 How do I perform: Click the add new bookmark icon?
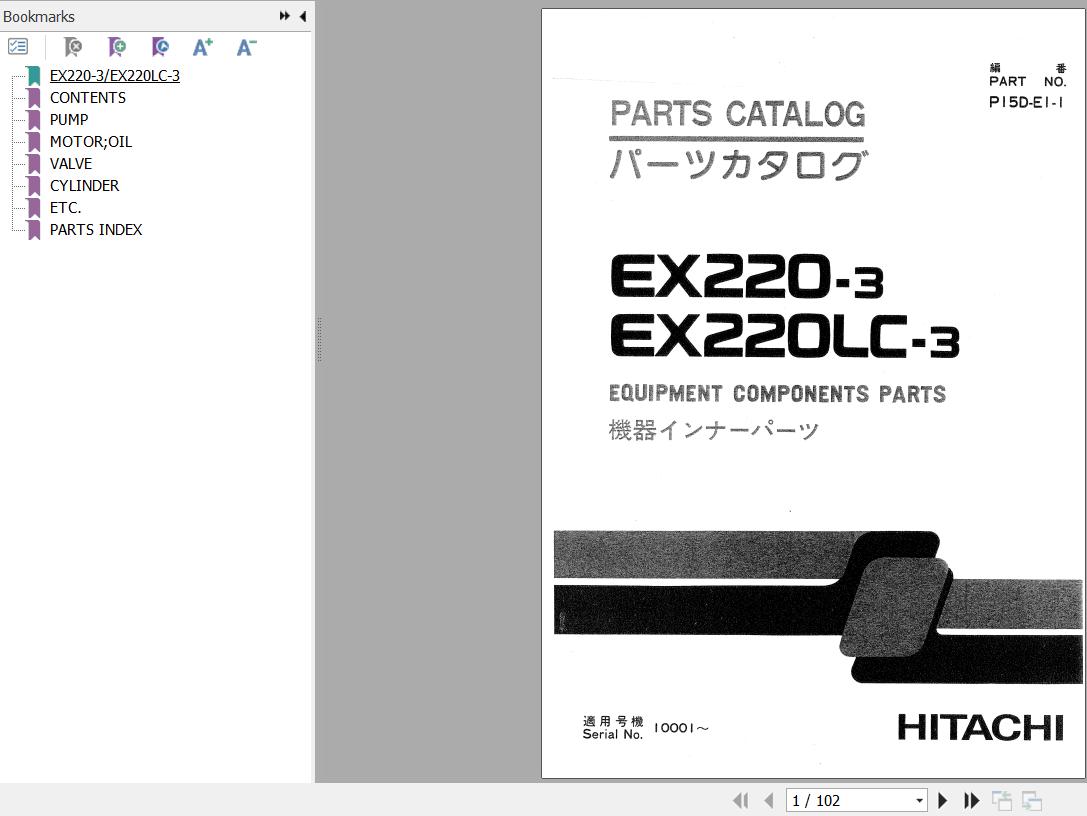[116, 46]
